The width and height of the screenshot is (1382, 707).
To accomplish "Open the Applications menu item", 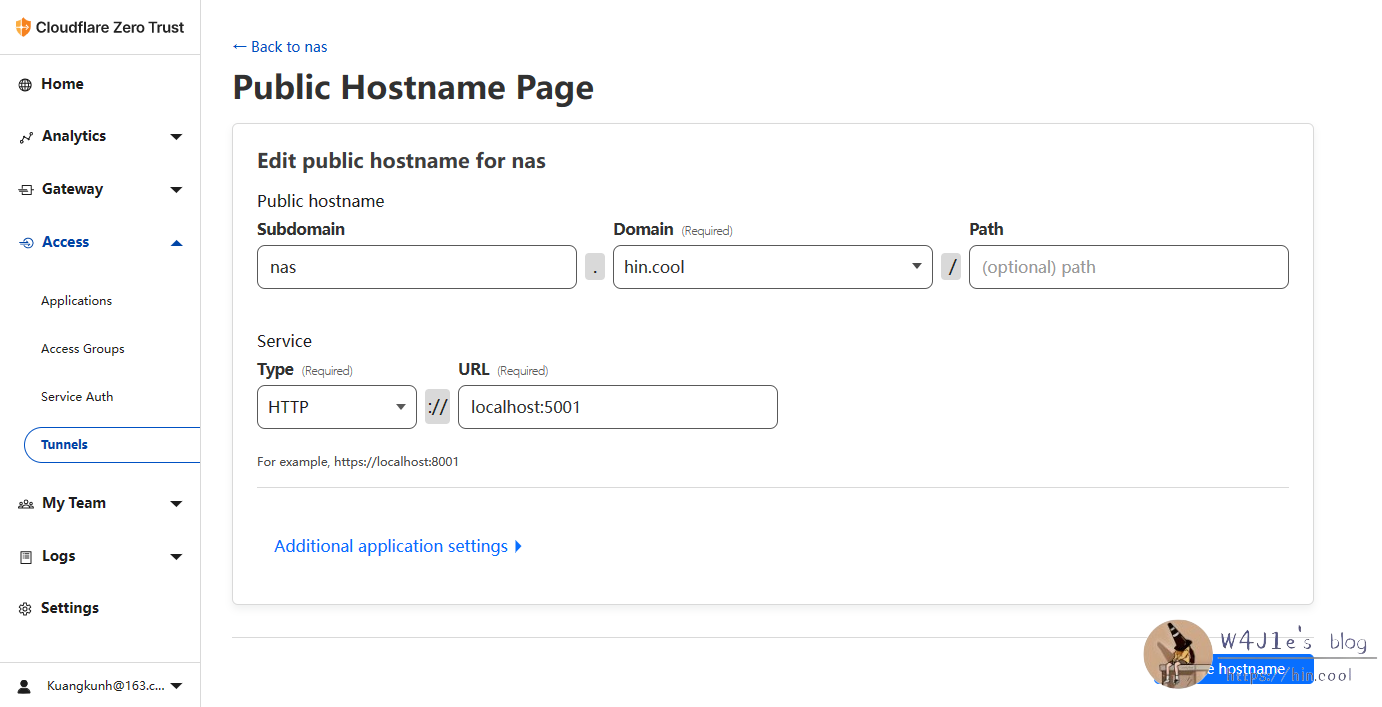I will coord(76,300).
